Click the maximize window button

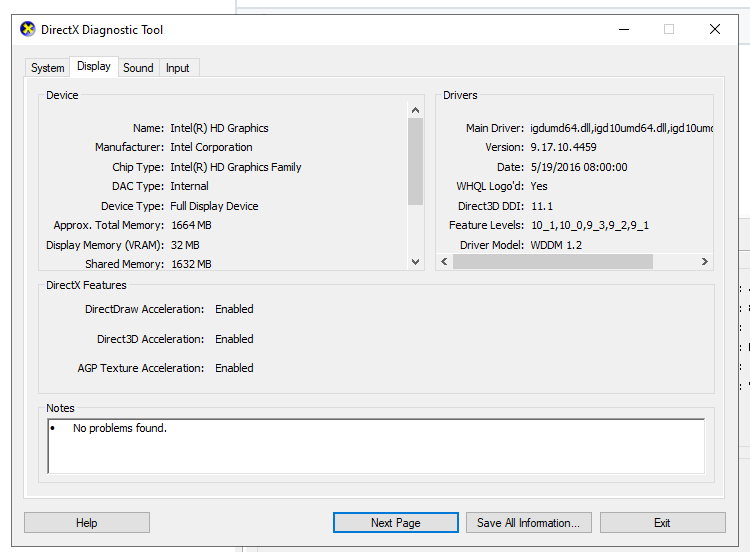coord(669,30)
